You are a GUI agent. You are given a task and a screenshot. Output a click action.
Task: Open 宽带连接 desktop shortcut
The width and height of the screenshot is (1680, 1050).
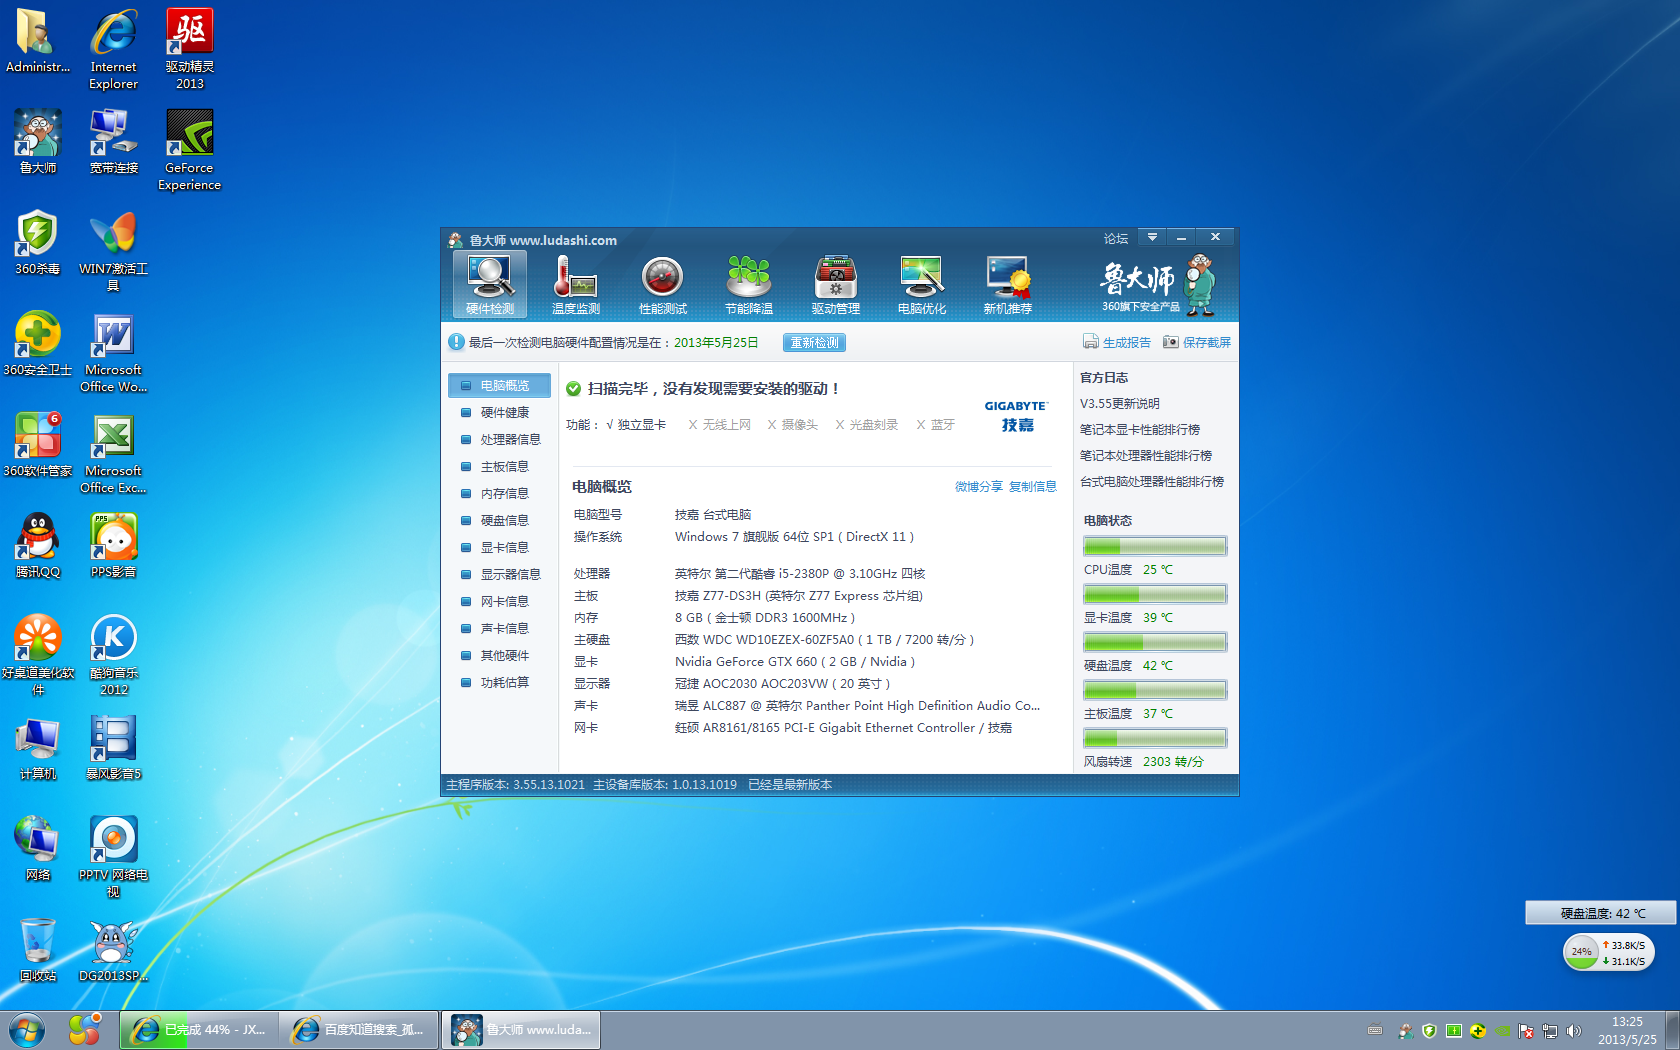point(114,142)
